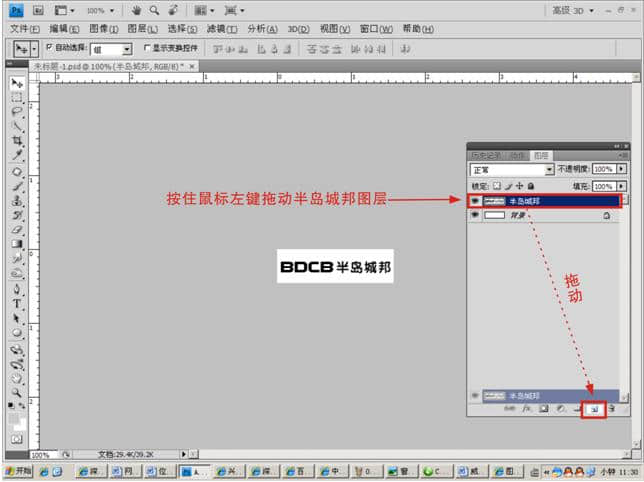Click the Delete Layer trash icon
Viewport: 644px width, 482px height.
point(611,409)
